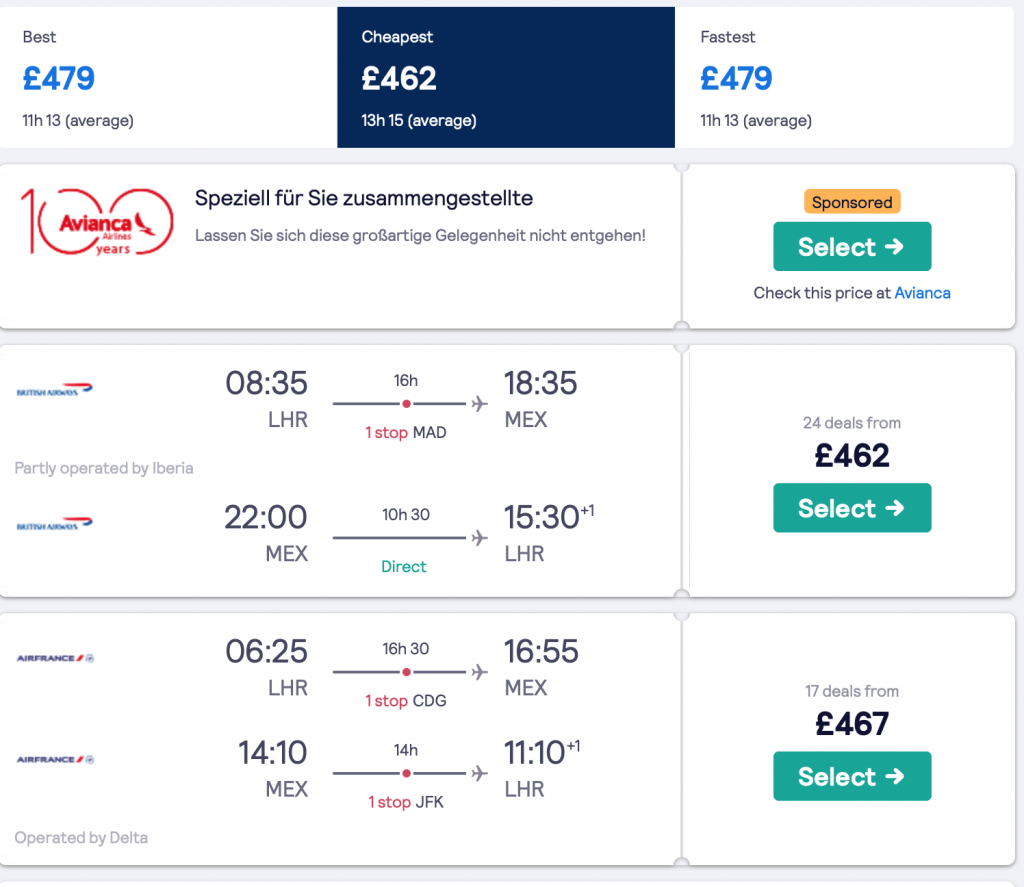This screenshot has width=1024, height=887.
Task: Click the Avianca 100 years logo
Action: (x=97, y=222)
